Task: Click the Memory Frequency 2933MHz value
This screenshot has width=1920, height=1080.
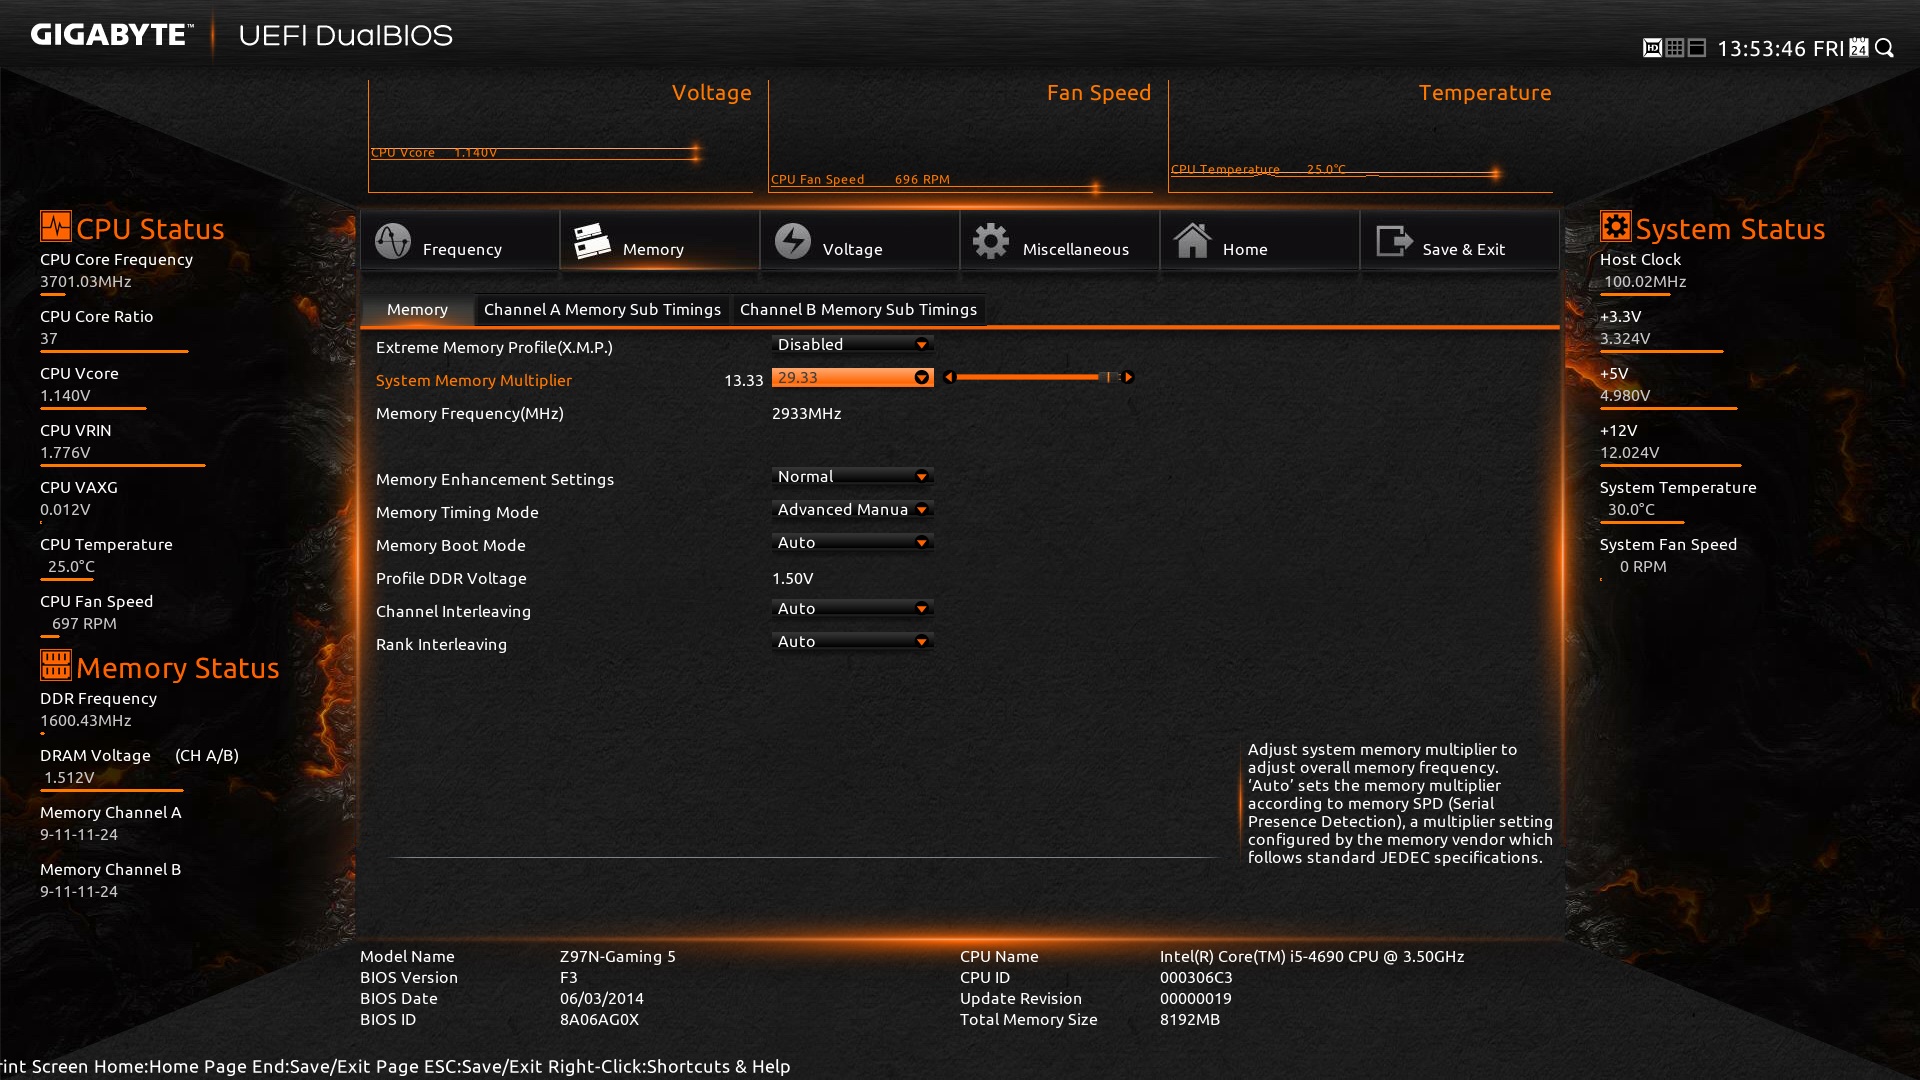Action: [x=806, y=413]
